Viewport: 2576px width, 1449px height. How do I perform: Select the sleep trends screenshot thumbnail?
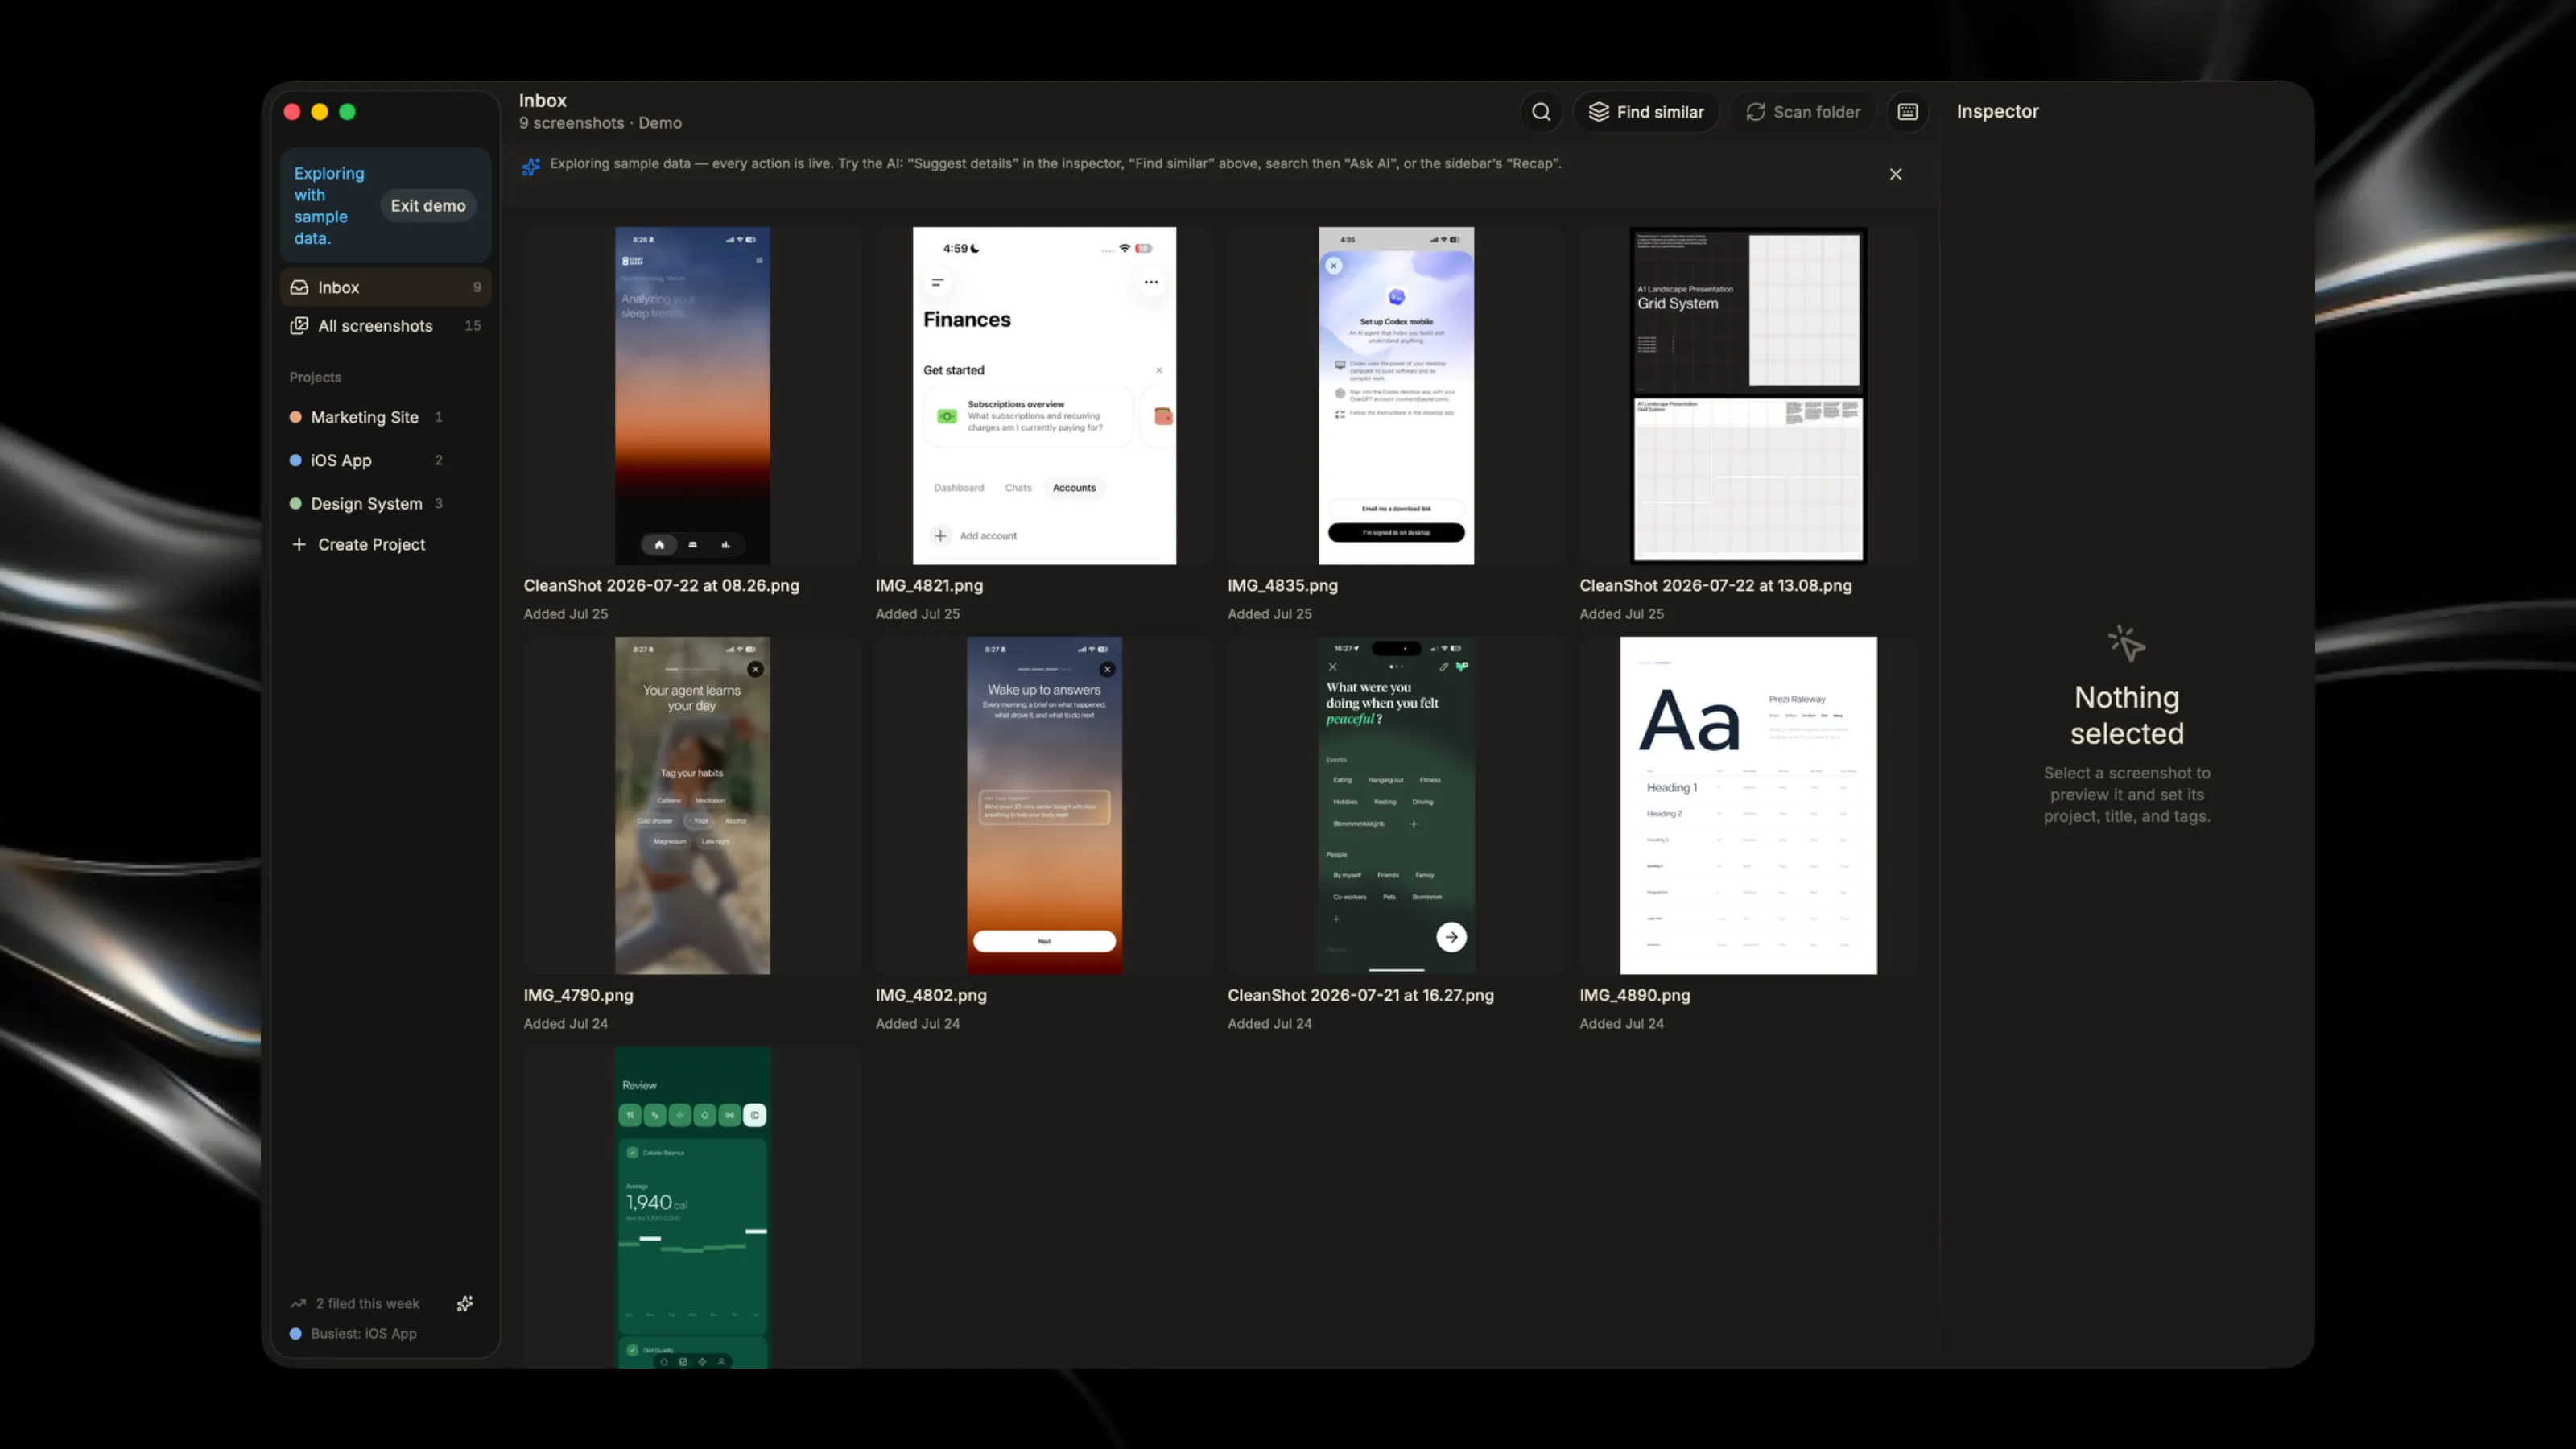coord(692,396)
